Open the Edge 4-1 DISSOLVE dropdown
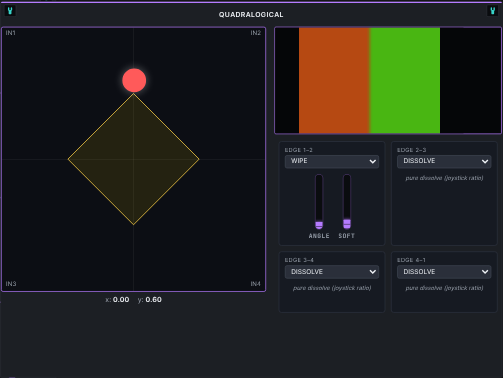This screenshot has height=378, width=503. (444, 272)
